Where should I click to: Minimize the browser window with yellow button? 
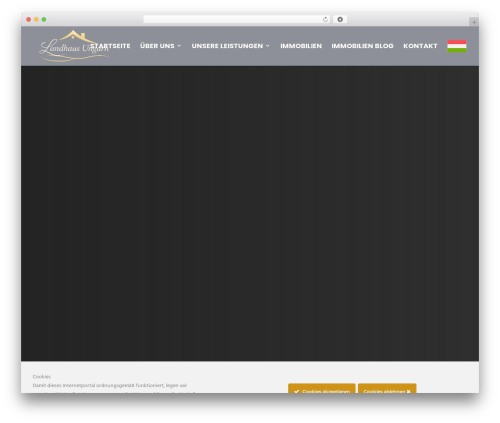tap(36, 19)
